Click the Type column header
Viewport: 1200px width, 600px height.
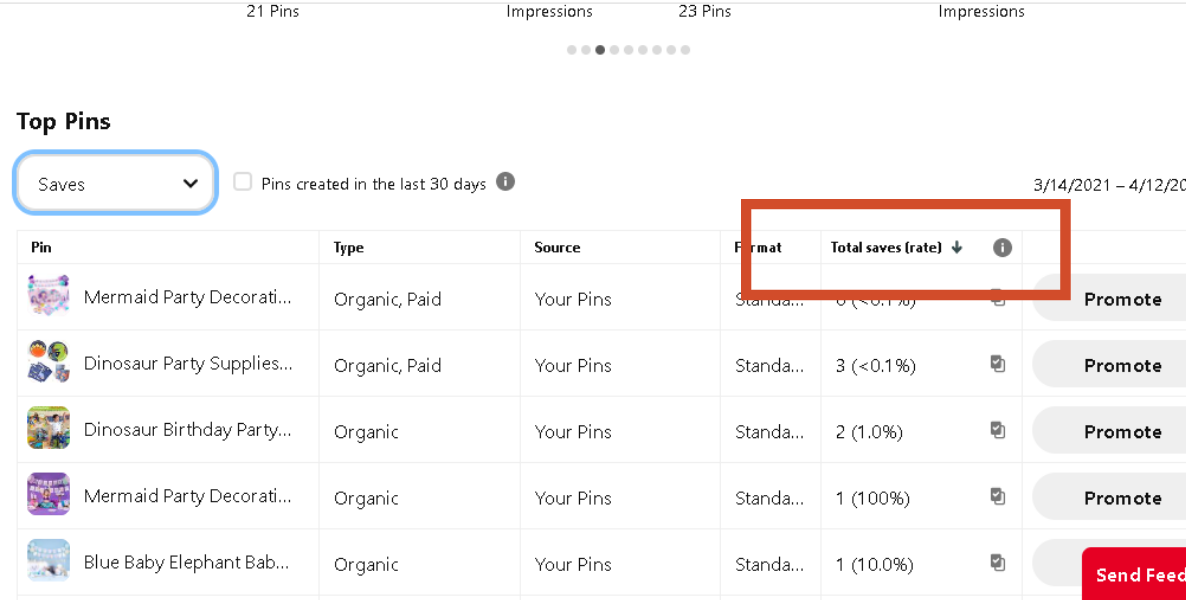tap(349, 248)
